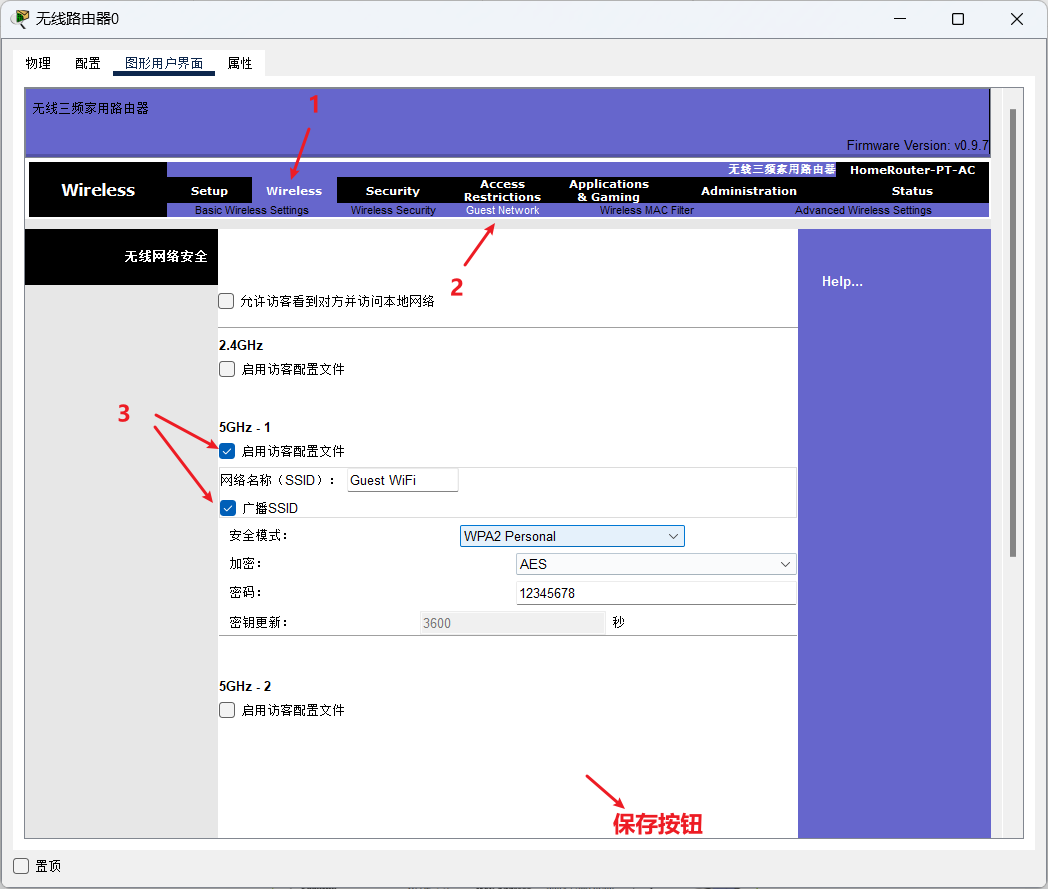The height and width of the screenshot is (889, 1048).
Task: Select the Wireless menu tab
Action: click(x=294, y=190)
